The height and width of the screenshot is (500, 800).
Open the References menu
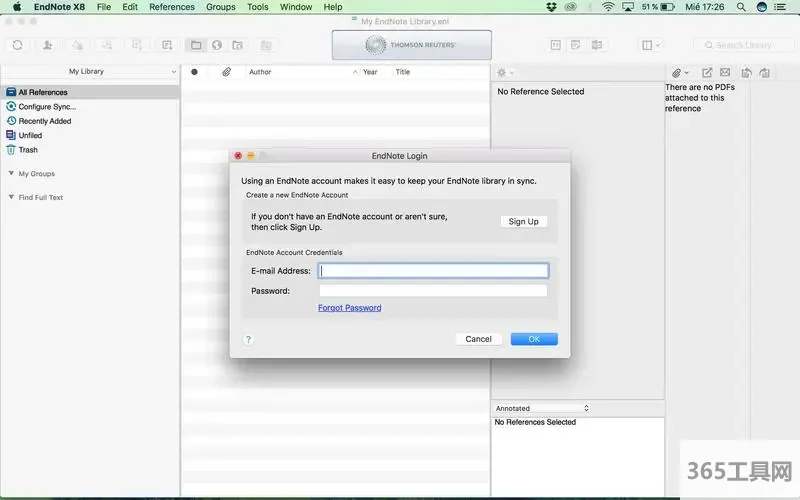172,7
